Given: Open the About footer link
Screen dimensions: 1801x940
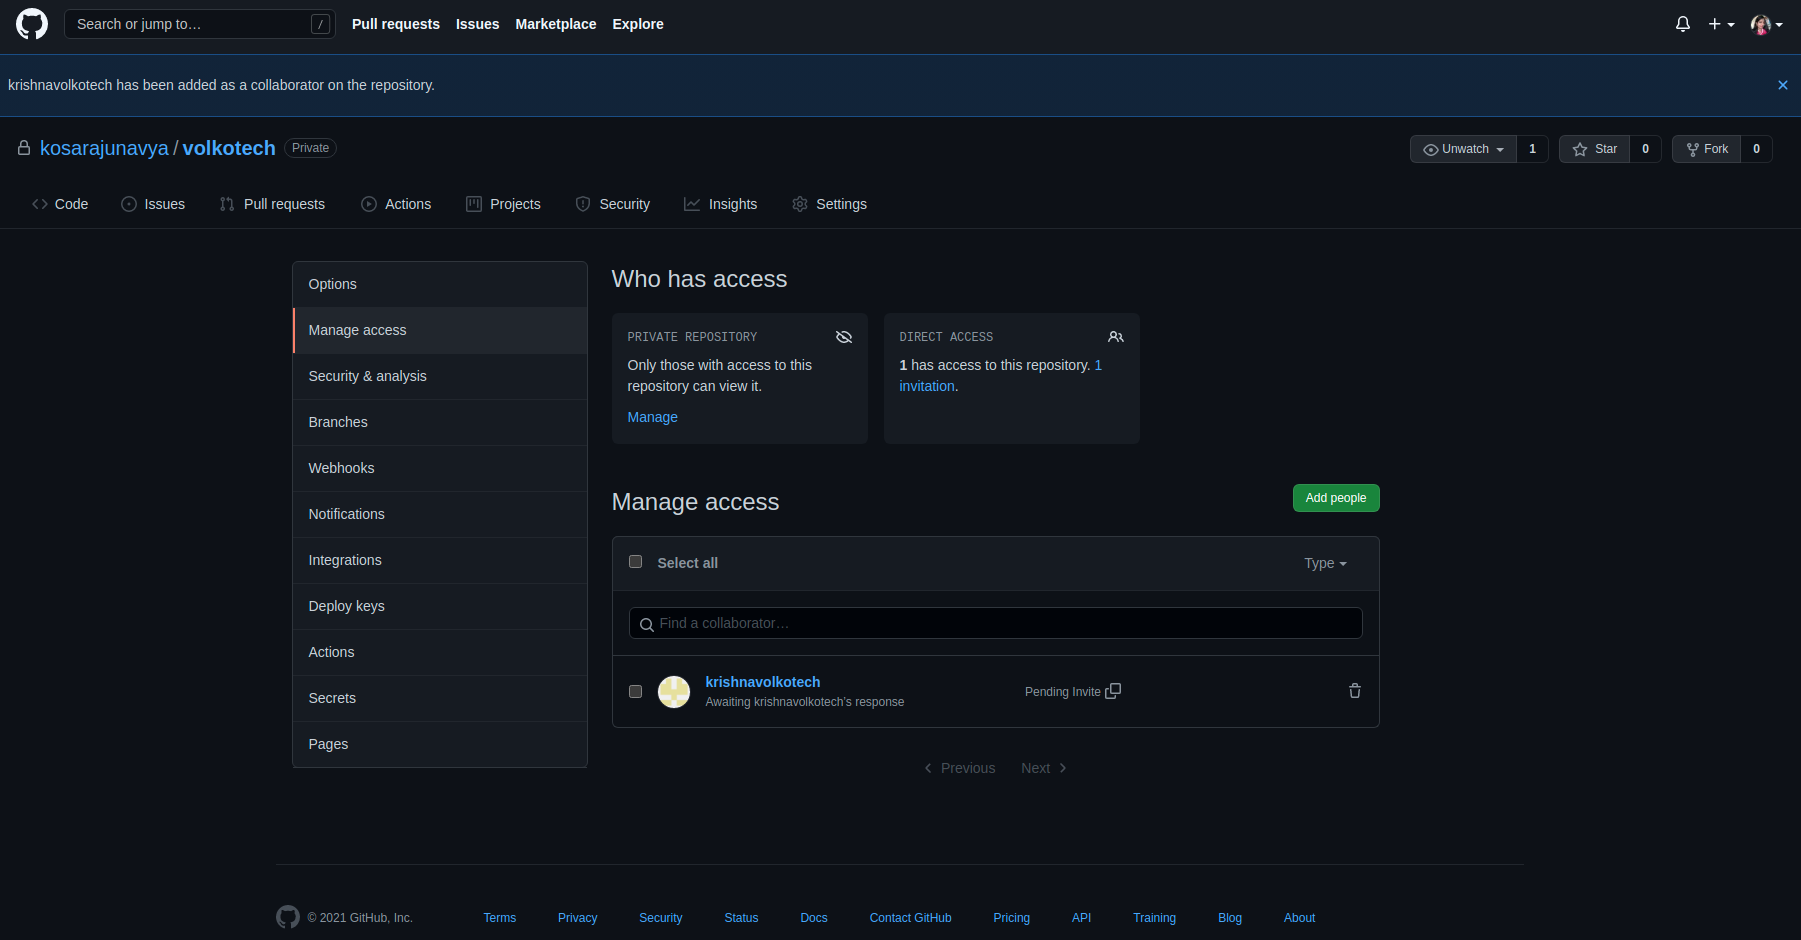Looking at the screenshot, I should [1299, 918].
